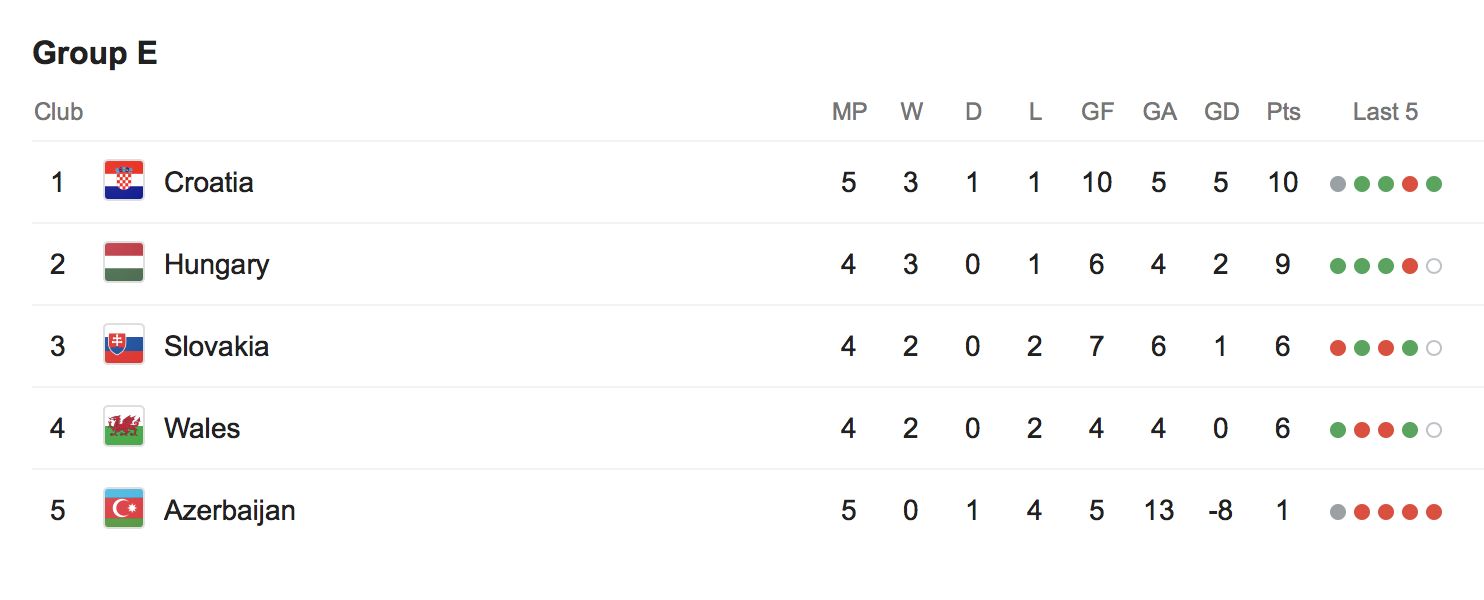
Task: Click the Croatia flag icon
Action: click(x=124, y=181)
